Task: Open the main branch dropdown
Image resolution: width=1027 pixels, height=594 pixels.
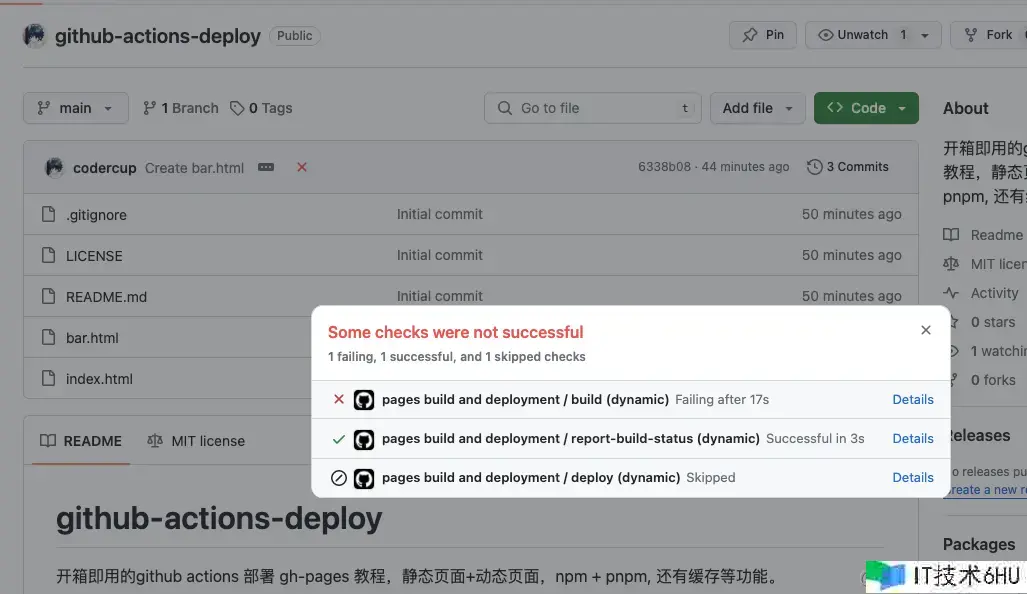Action: click(76, 108)
